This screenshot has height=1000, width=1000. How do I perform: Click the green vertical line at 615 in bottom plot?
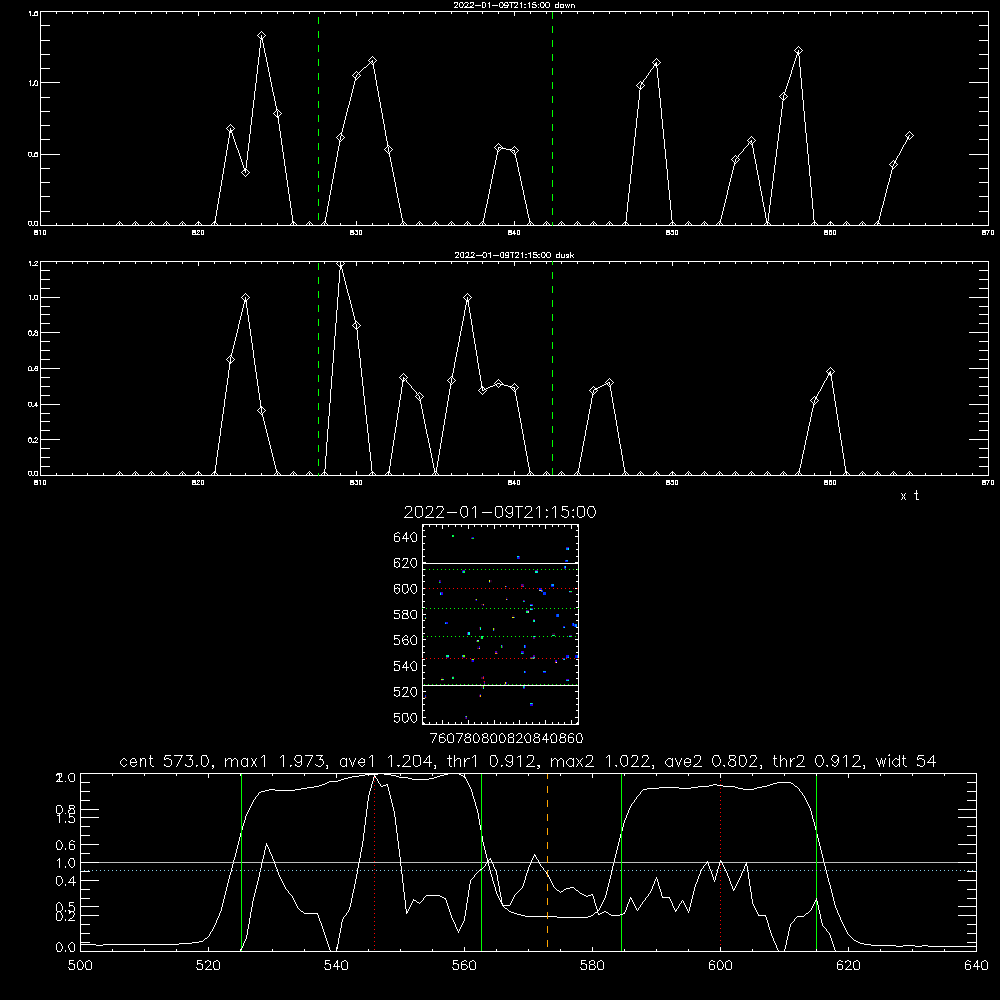(816, 861)
